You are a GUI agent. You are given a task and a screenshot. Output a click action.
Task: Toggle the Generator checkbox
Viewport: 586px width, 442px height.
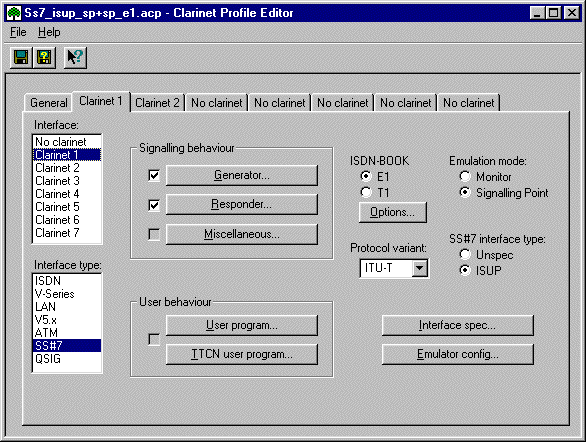pos(154,175)
